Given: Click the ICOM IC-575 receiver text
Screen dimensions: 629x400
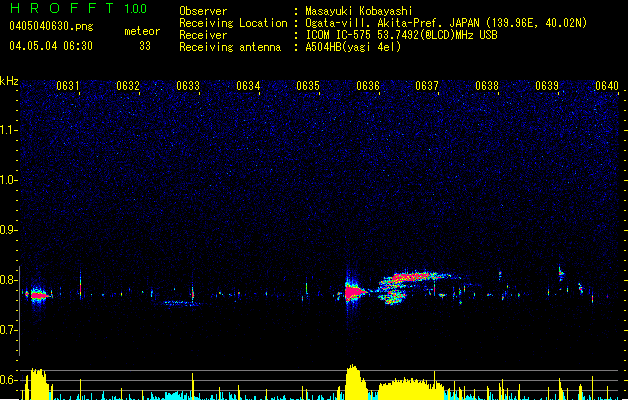Looking at the screenshot, I should pos(401,35).
